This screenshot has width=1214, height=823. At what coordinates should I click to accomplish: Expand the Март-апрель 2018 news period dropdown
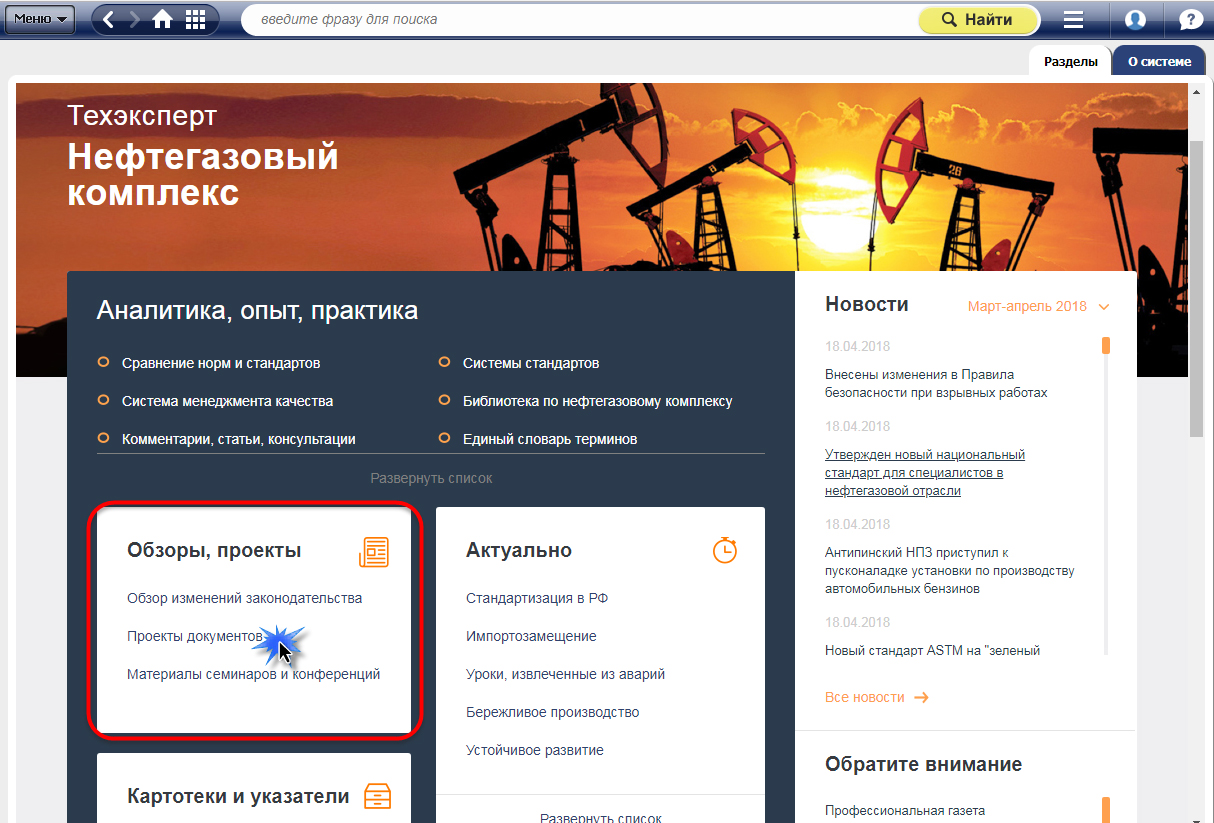1038,307
